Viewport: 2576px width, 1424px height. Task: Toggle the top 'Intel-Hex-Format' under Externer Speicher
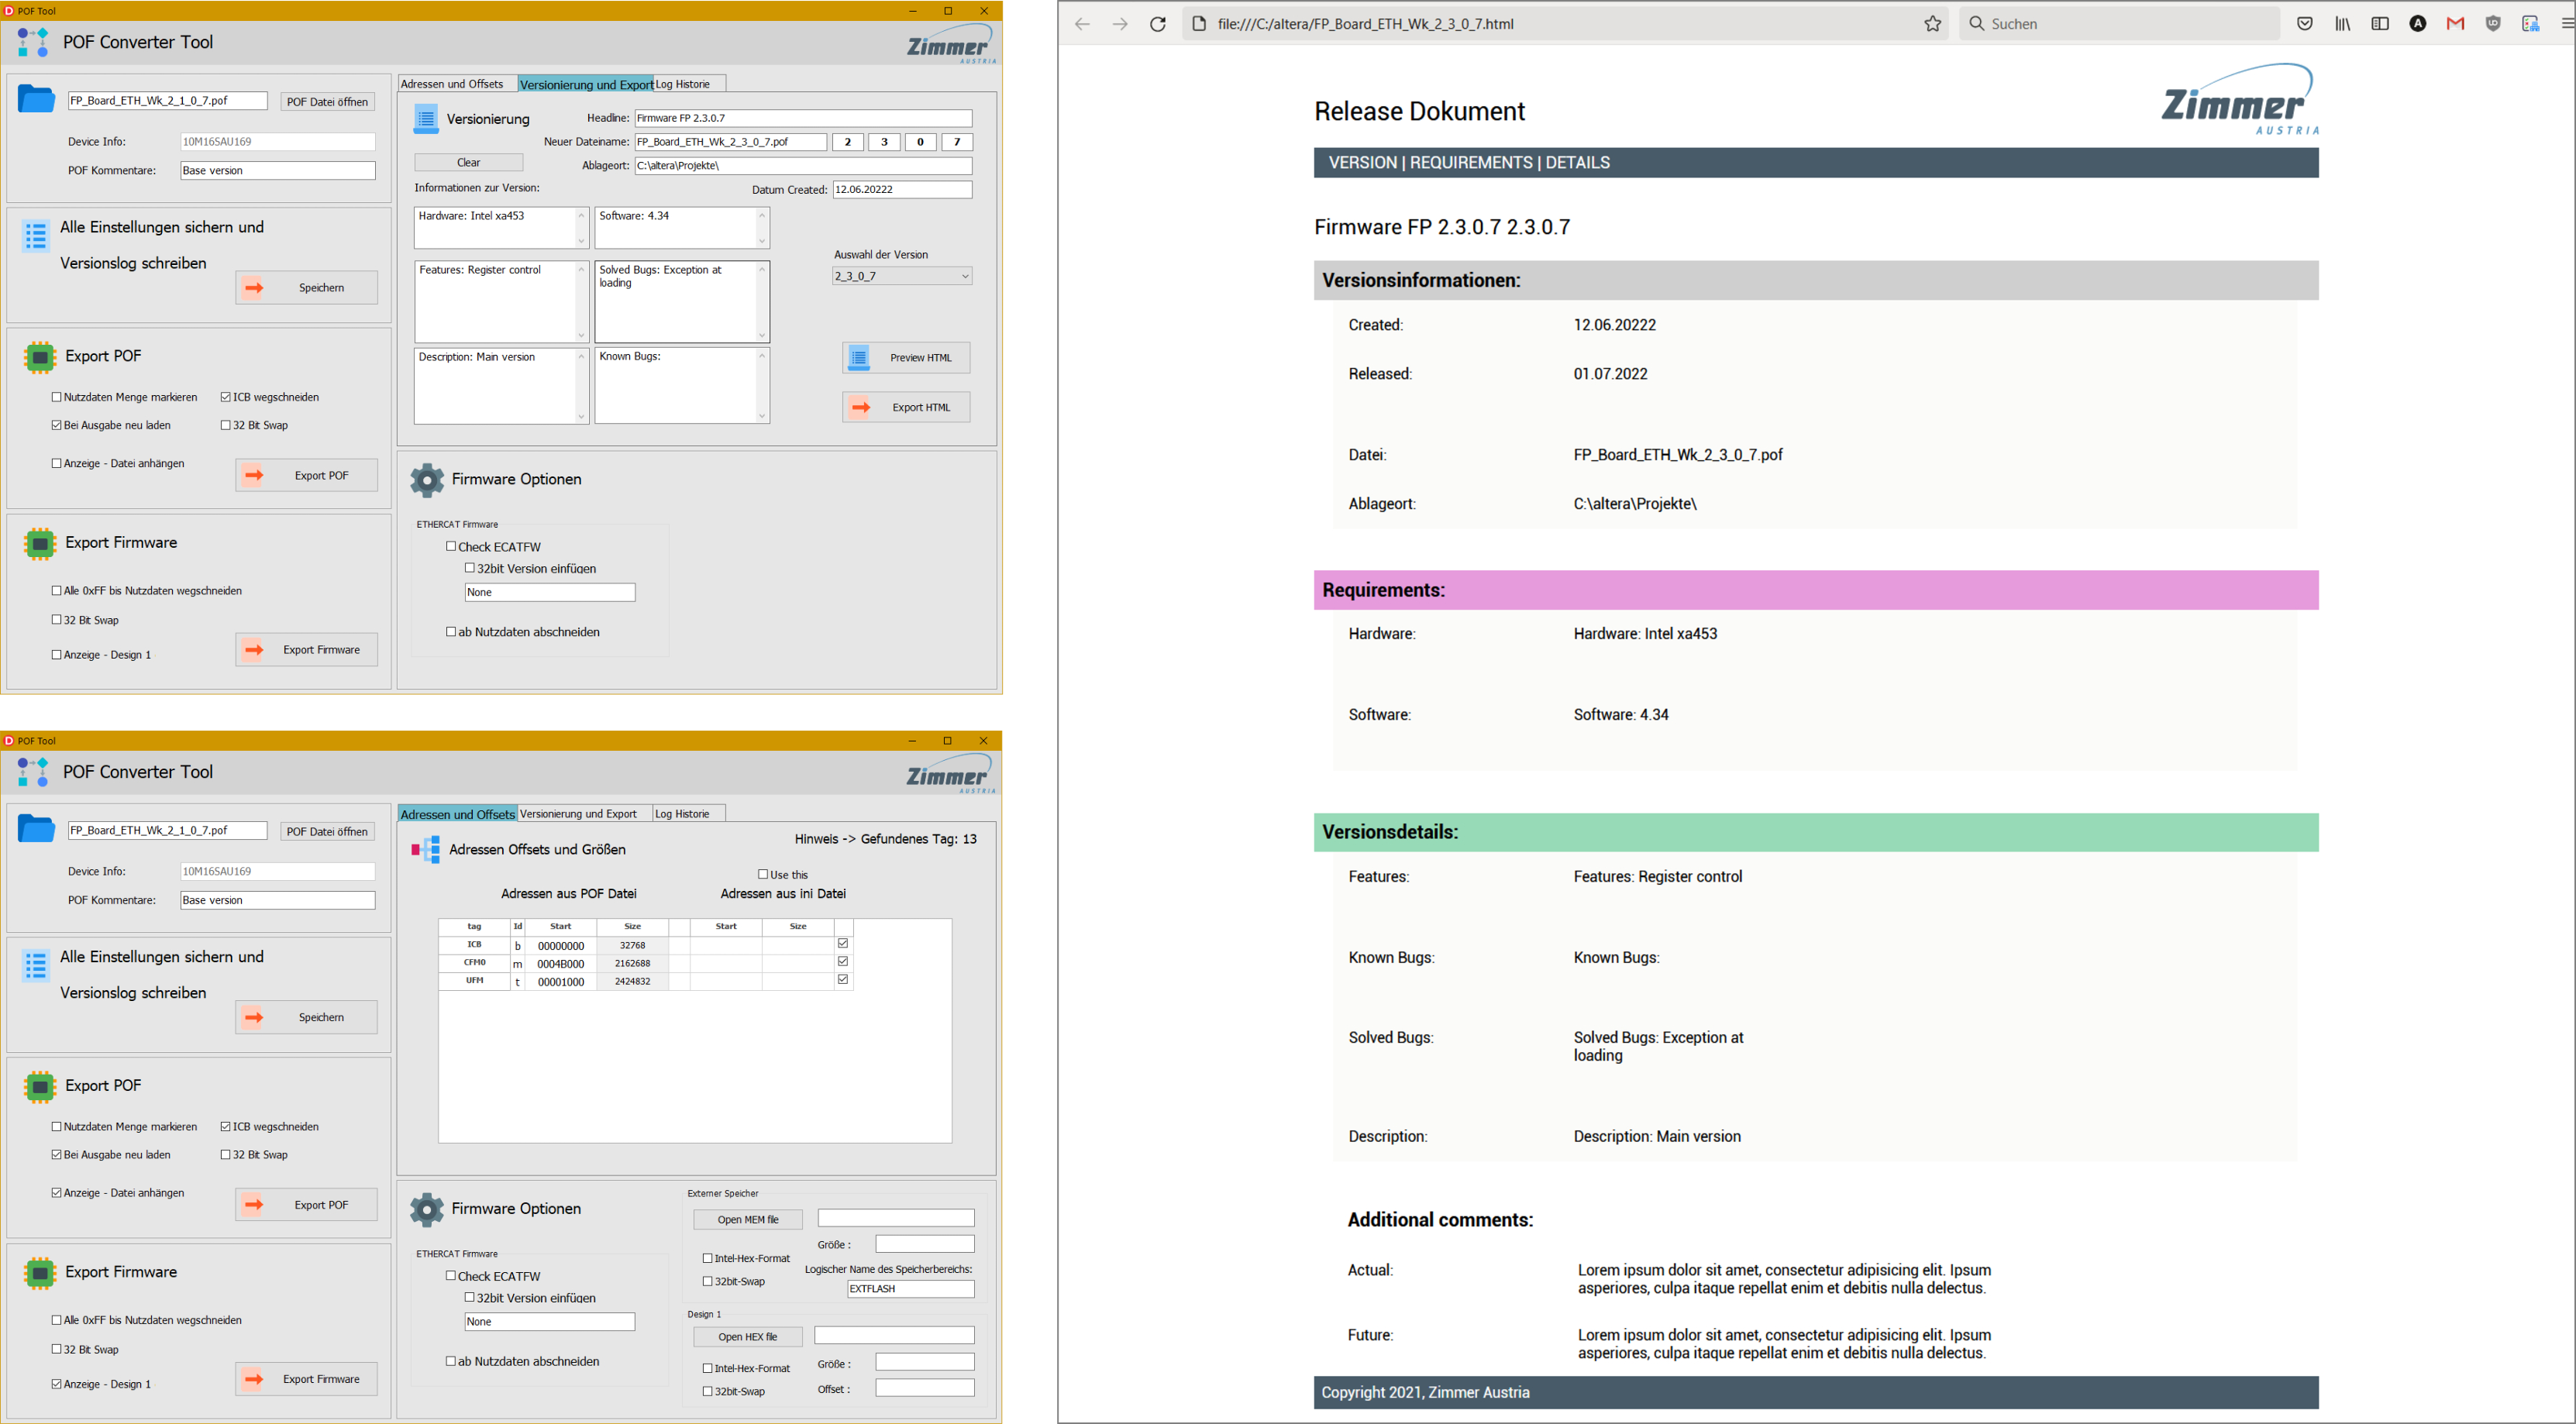coord(708,1258)
